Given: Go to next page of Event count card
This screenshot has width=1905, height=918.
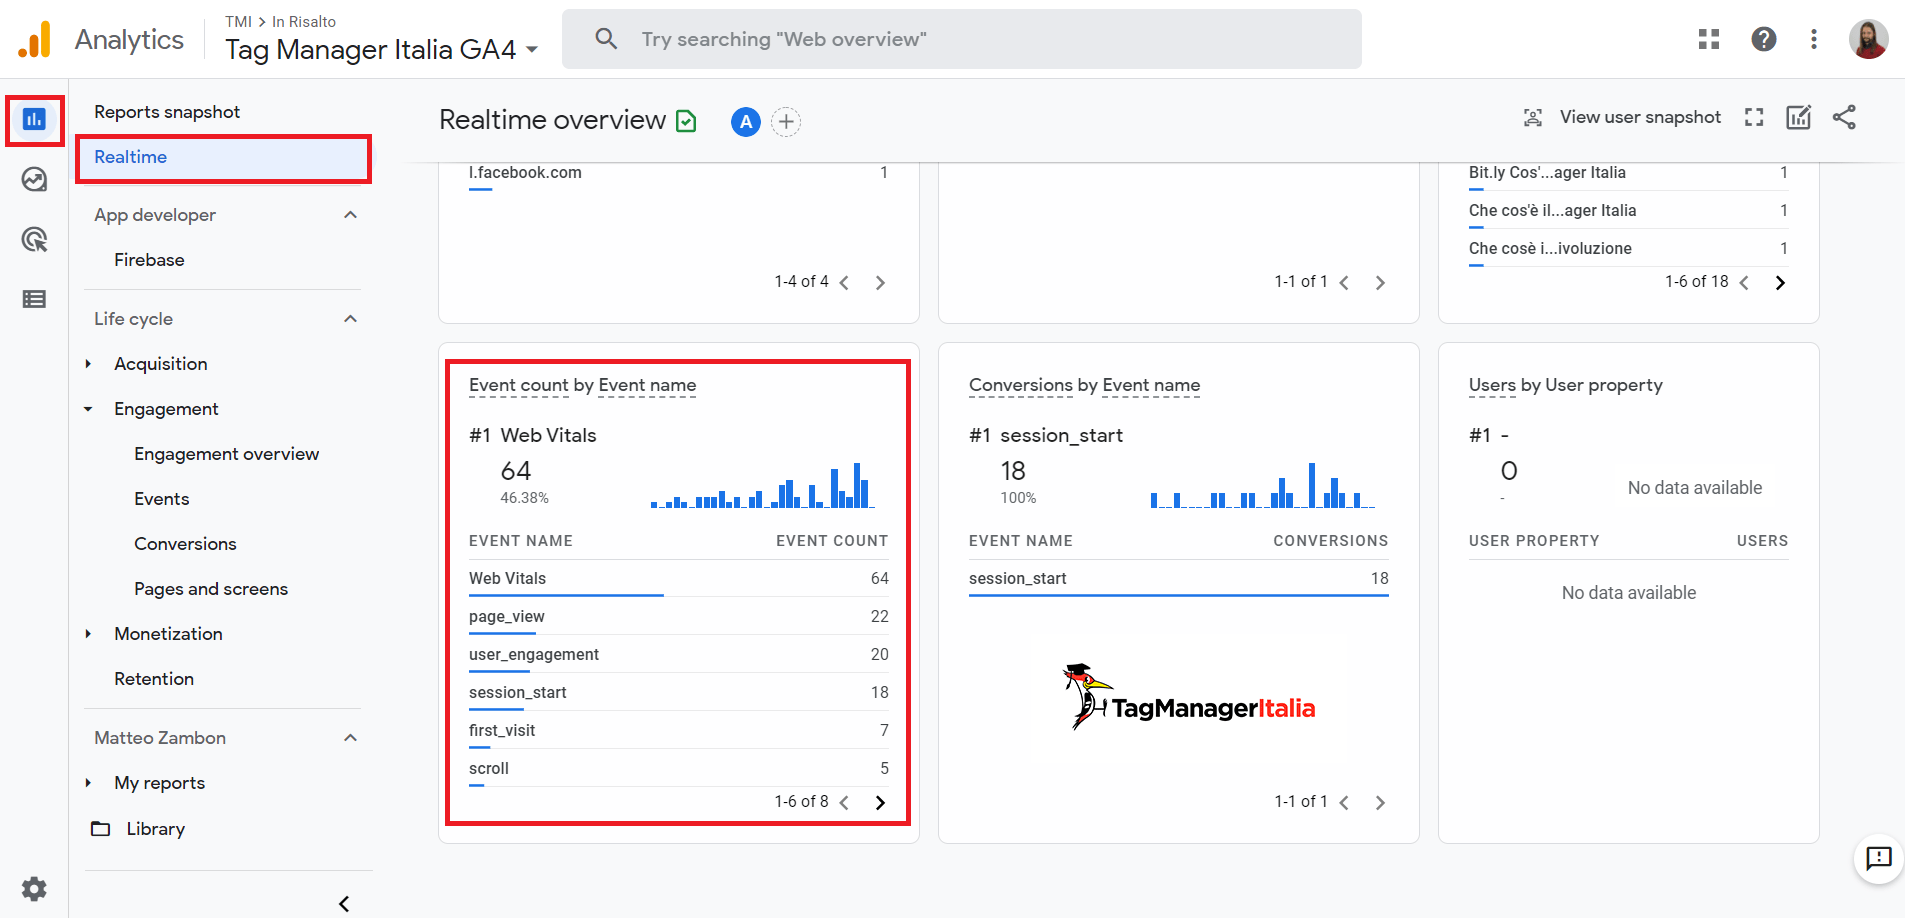Looking at the screenshot, I should [880, 803].
